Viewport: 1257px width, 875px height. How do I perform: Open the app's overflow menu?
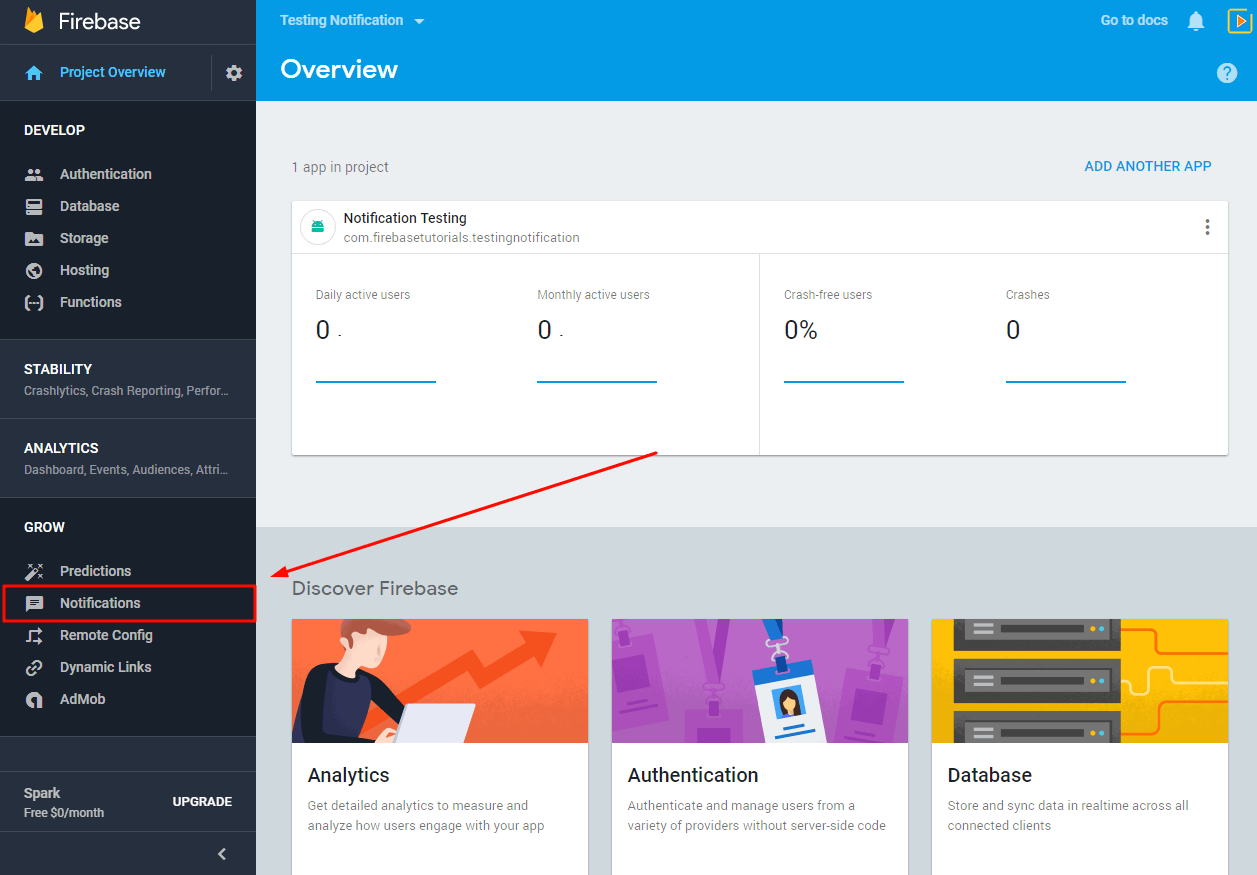(x=1207, y=226)
